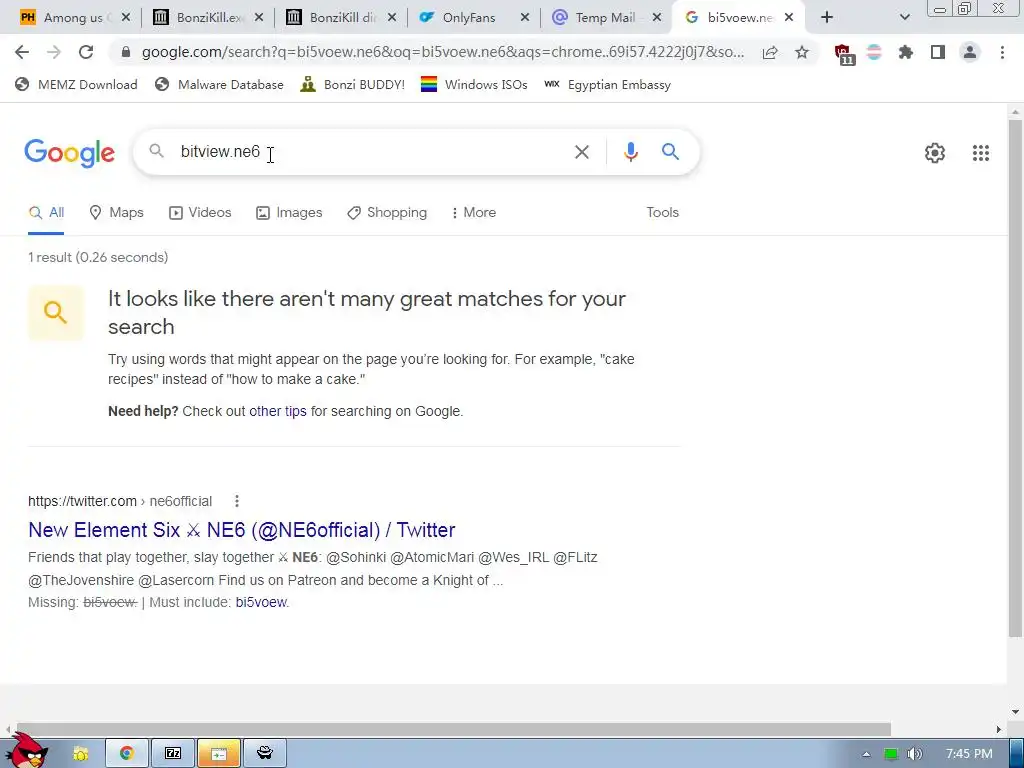
Task: Click the vertical page scrollbar
Action: click(x=1015, y=379)
